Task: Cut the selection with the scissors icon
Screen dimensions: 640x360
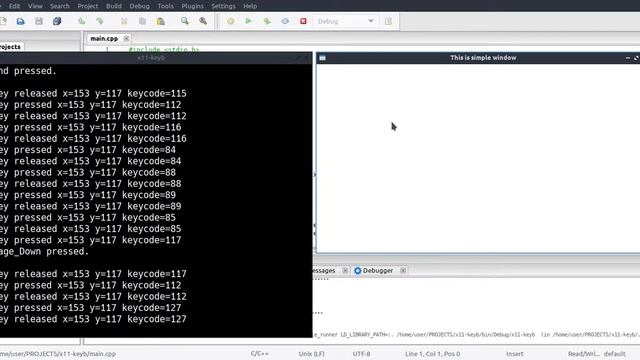Action: [124, 21]
